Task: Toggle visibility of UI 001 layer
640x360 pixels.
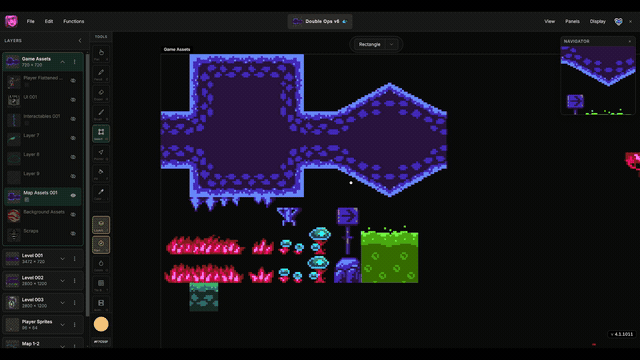Action: coord(73,100)
